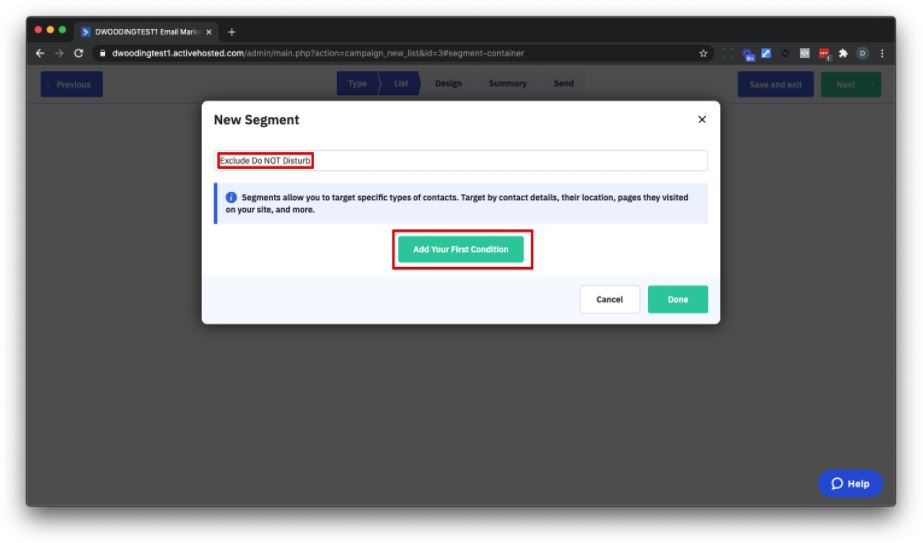
Task: Select the DWOODINGTEST1 Email Marketing tab
Action: tap(146, 32)
